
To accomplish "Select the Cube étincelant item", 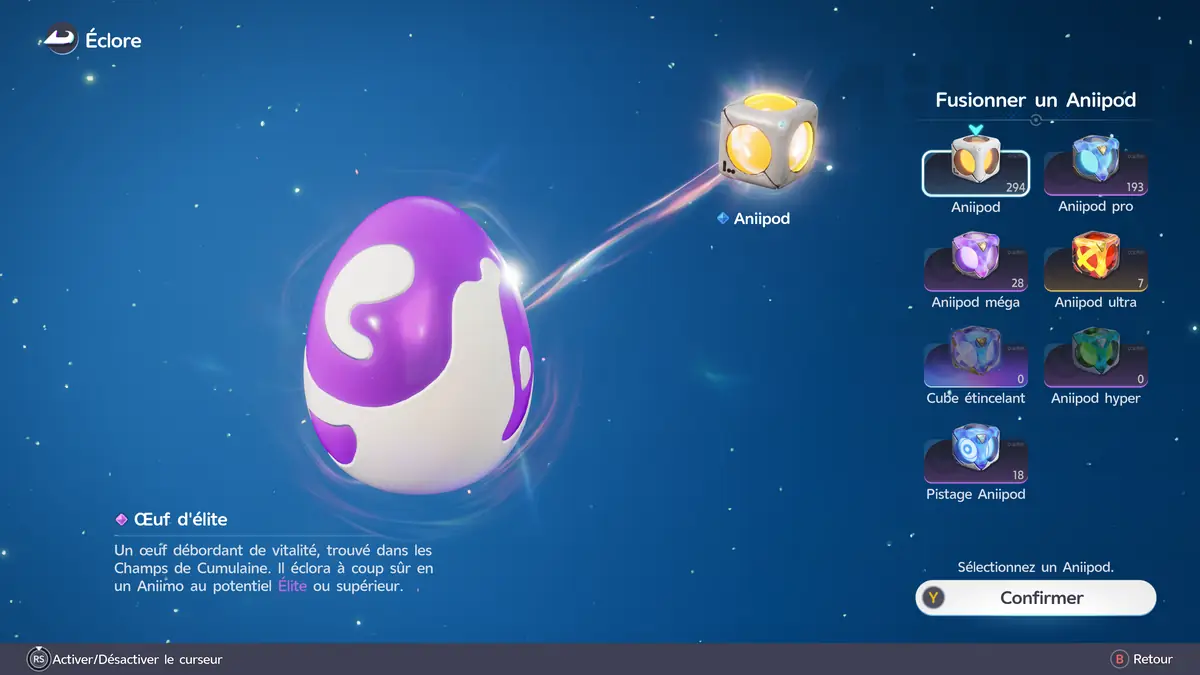I will tap(975, 358).
